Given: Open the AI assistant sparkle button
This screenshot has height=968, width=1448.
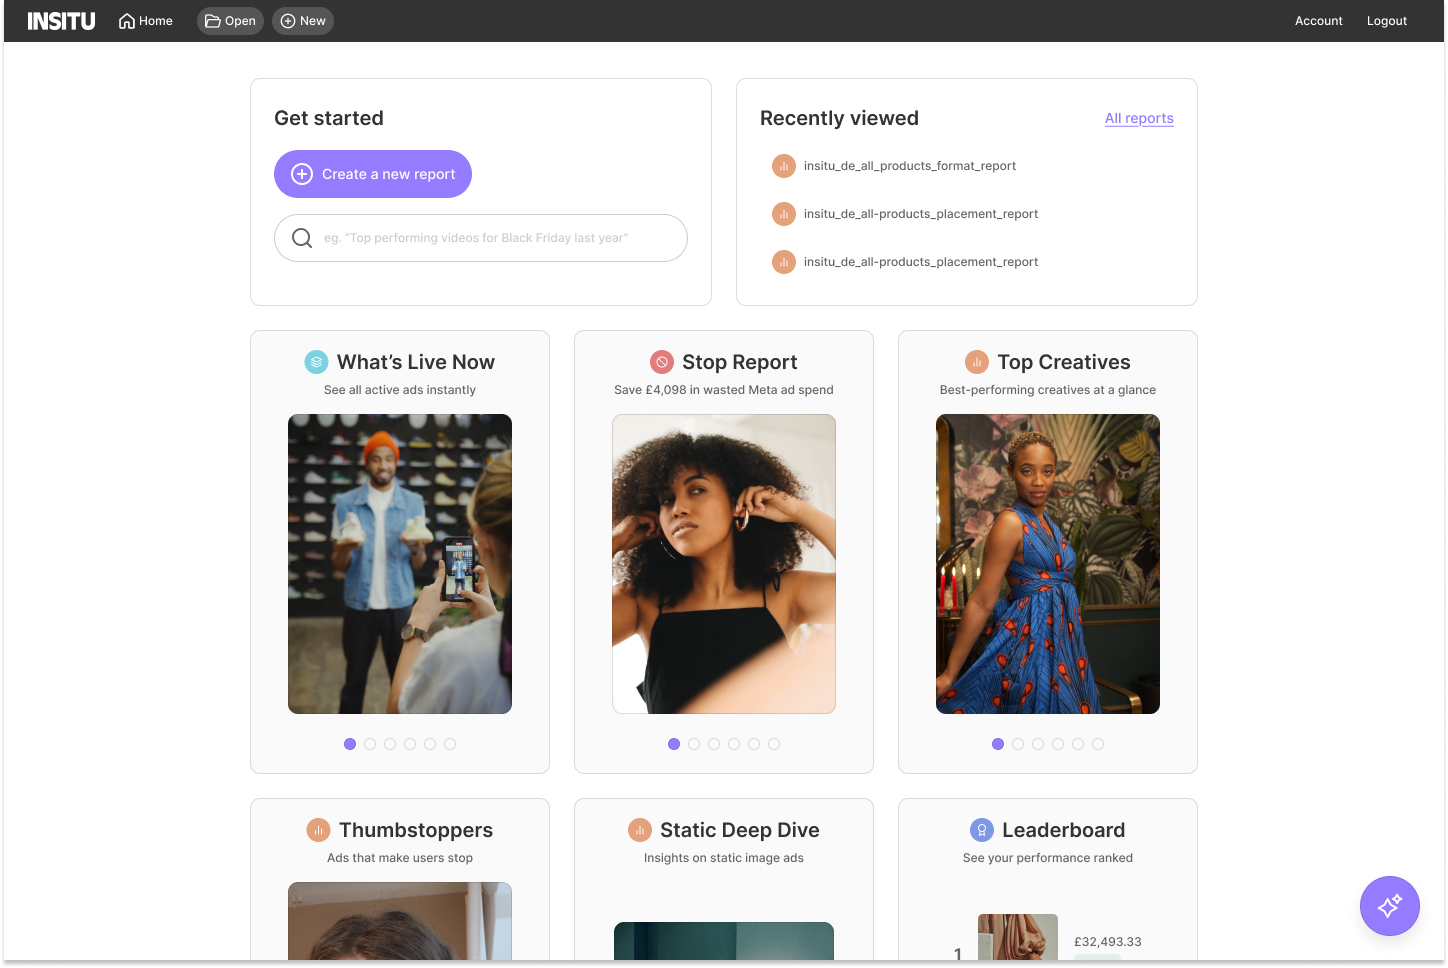Looking at the screenshot, I should 1390,906.
